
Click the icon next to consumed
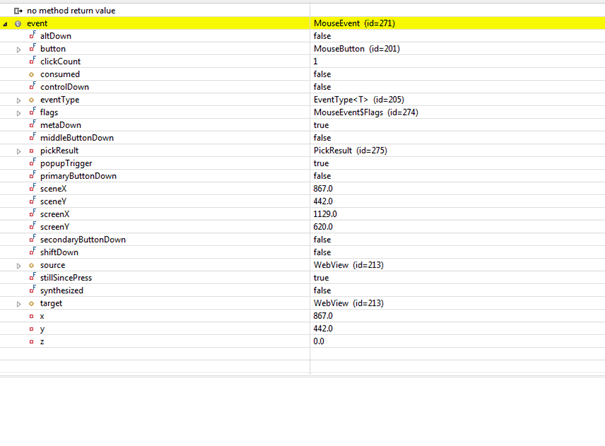pos(32,74)
